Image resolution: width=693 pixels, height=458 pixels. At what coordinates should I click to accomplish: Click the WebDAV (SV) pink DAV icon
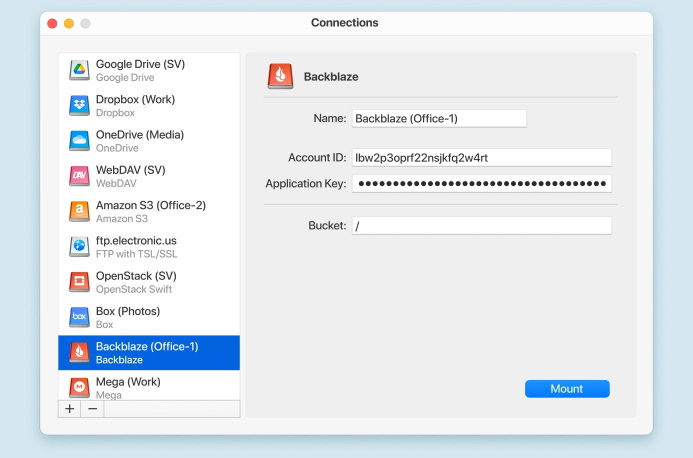click(x=79, y=176)
